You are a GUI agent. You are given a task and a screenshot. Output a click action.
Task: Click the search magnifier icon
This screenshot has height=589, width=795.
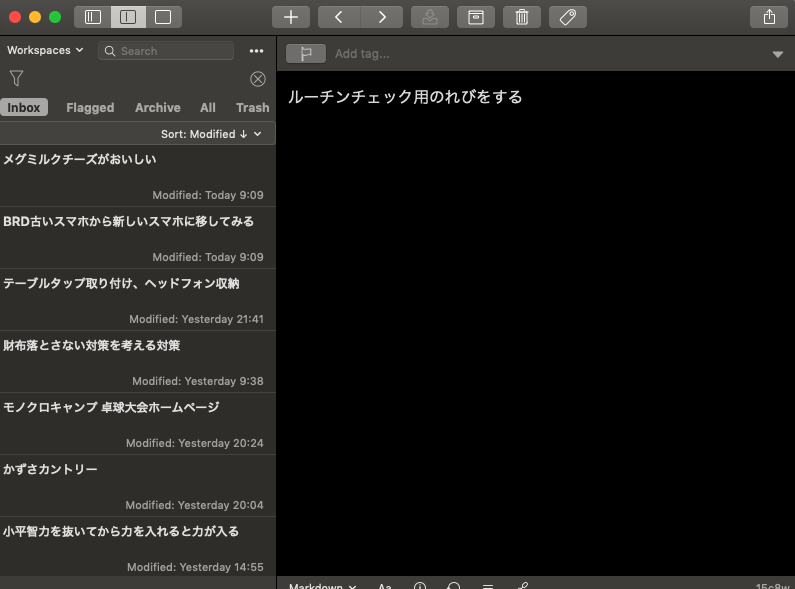pyautogui.click(x=110, y=51)
